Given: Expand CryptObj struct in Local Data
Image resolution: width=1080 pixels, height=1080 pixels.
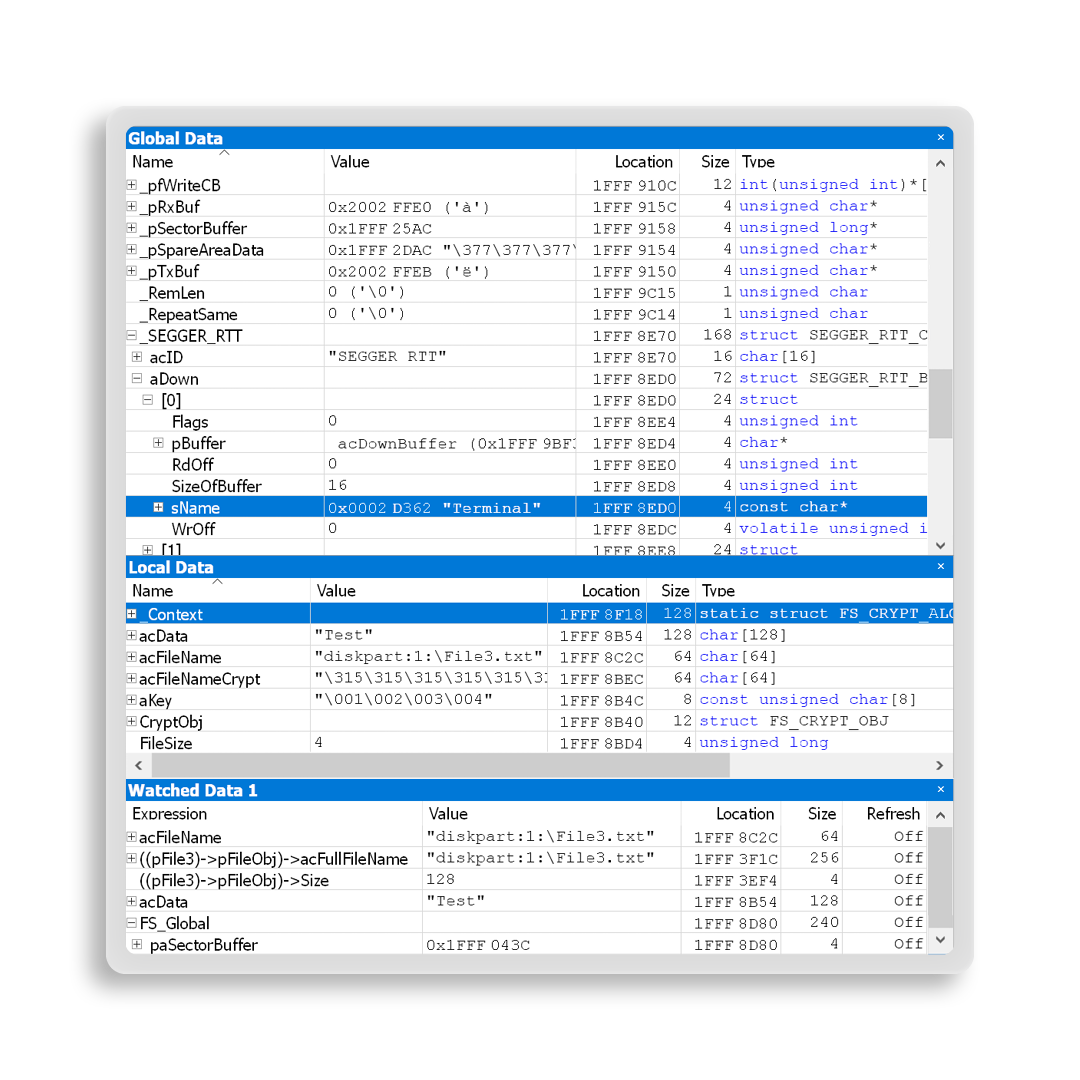Looking at the screenshot, I should point(132,722).
